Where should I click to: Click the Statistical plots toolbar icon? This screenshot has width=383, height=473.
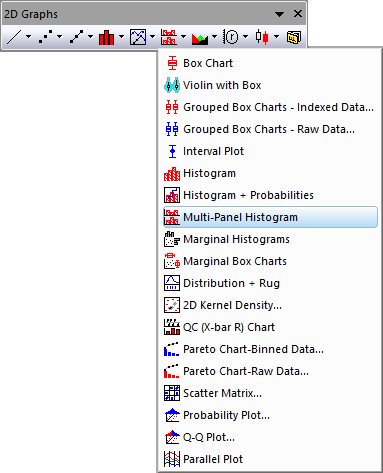pos(169,37)
